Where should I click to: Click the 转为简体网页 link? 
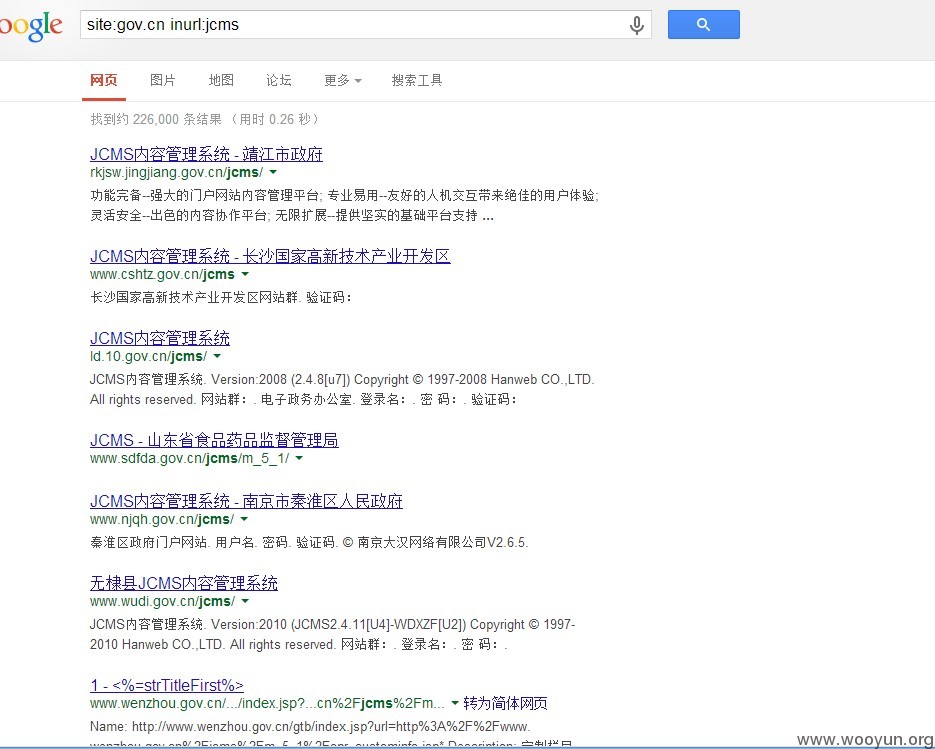[506, 703]
